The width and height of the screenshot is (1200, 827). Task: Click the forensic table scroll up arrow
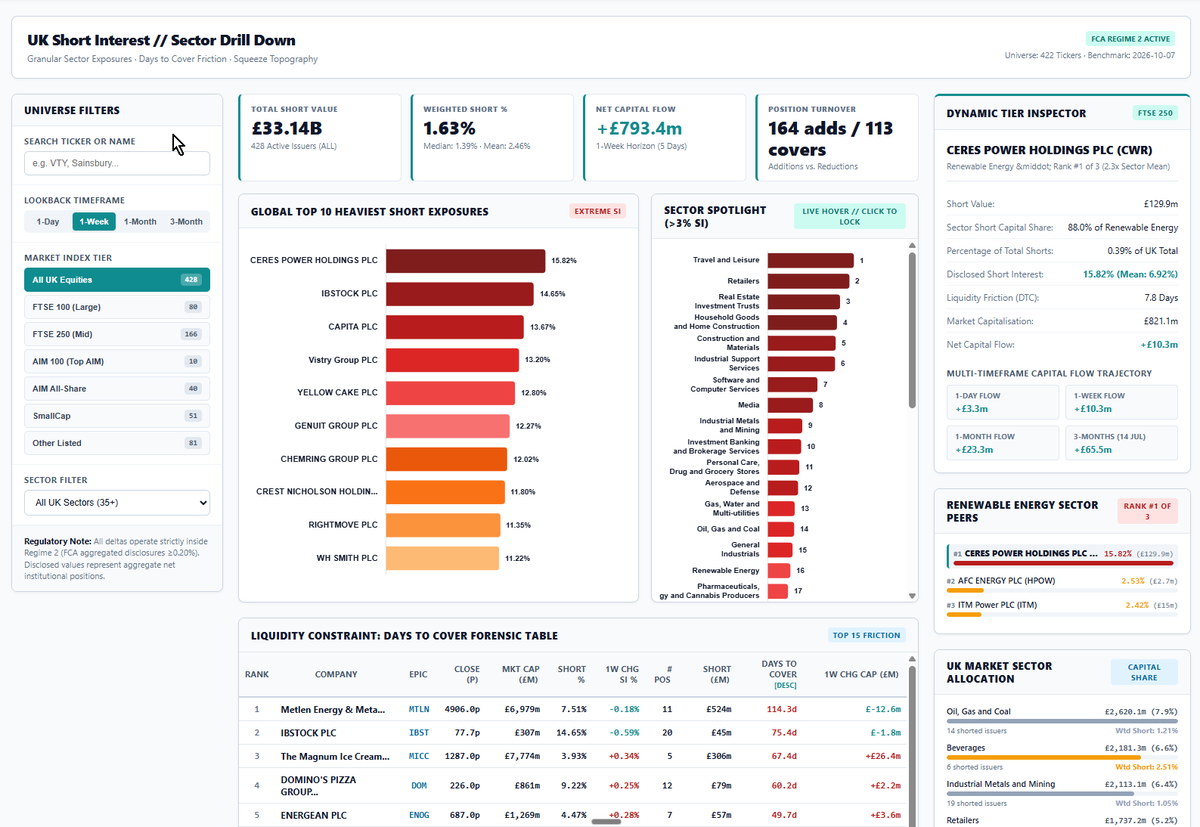[911, 660]
